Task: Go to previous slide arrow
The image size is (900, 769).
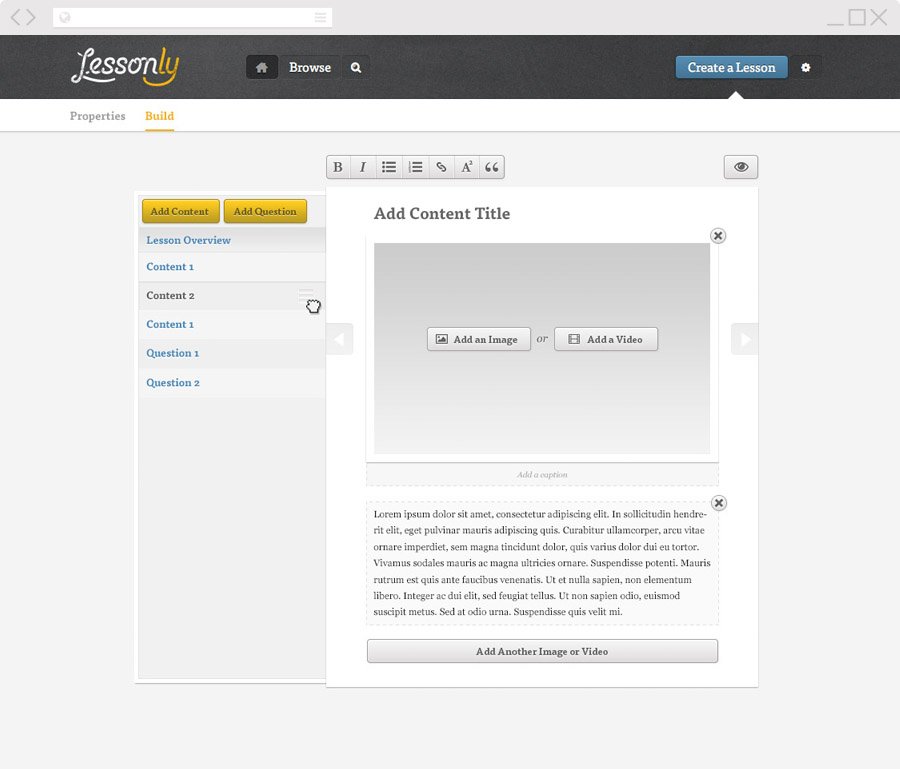Action: (x=339, y=339)
